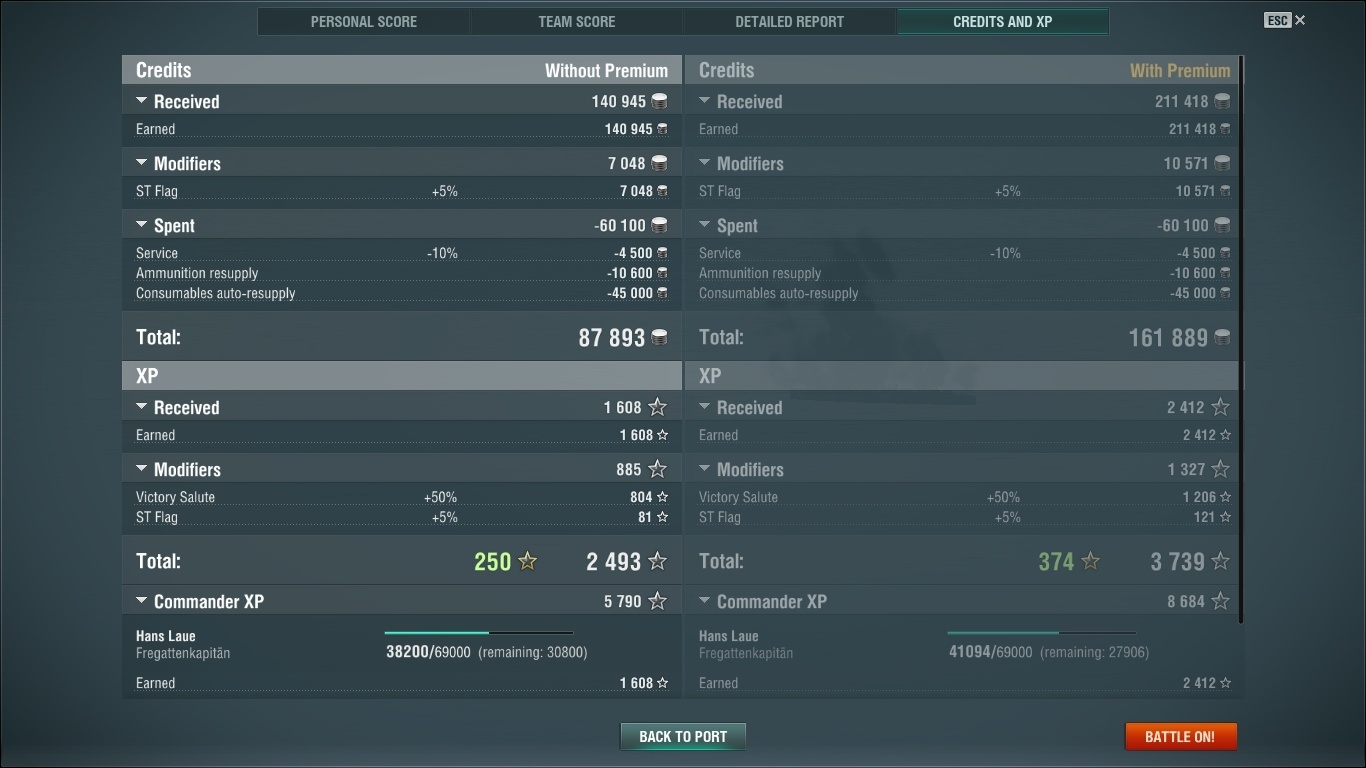Click the coin icon next to 161 889 premium total
1366x768 pixels.
pos(1221,338)
